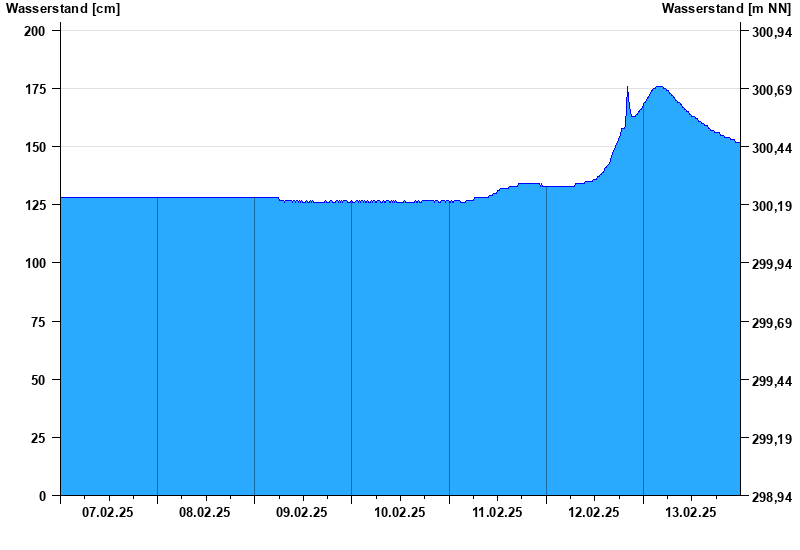Image resolution: width=800 pixels, height=550 pixels.
Task: Select the 125 value on left axis
Action: [x=35, y=205]
